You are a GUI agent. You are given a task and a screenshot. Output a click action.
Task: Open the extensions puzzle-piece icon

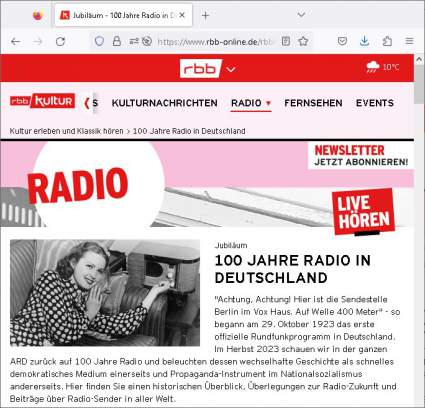click(x=387, y=41)
